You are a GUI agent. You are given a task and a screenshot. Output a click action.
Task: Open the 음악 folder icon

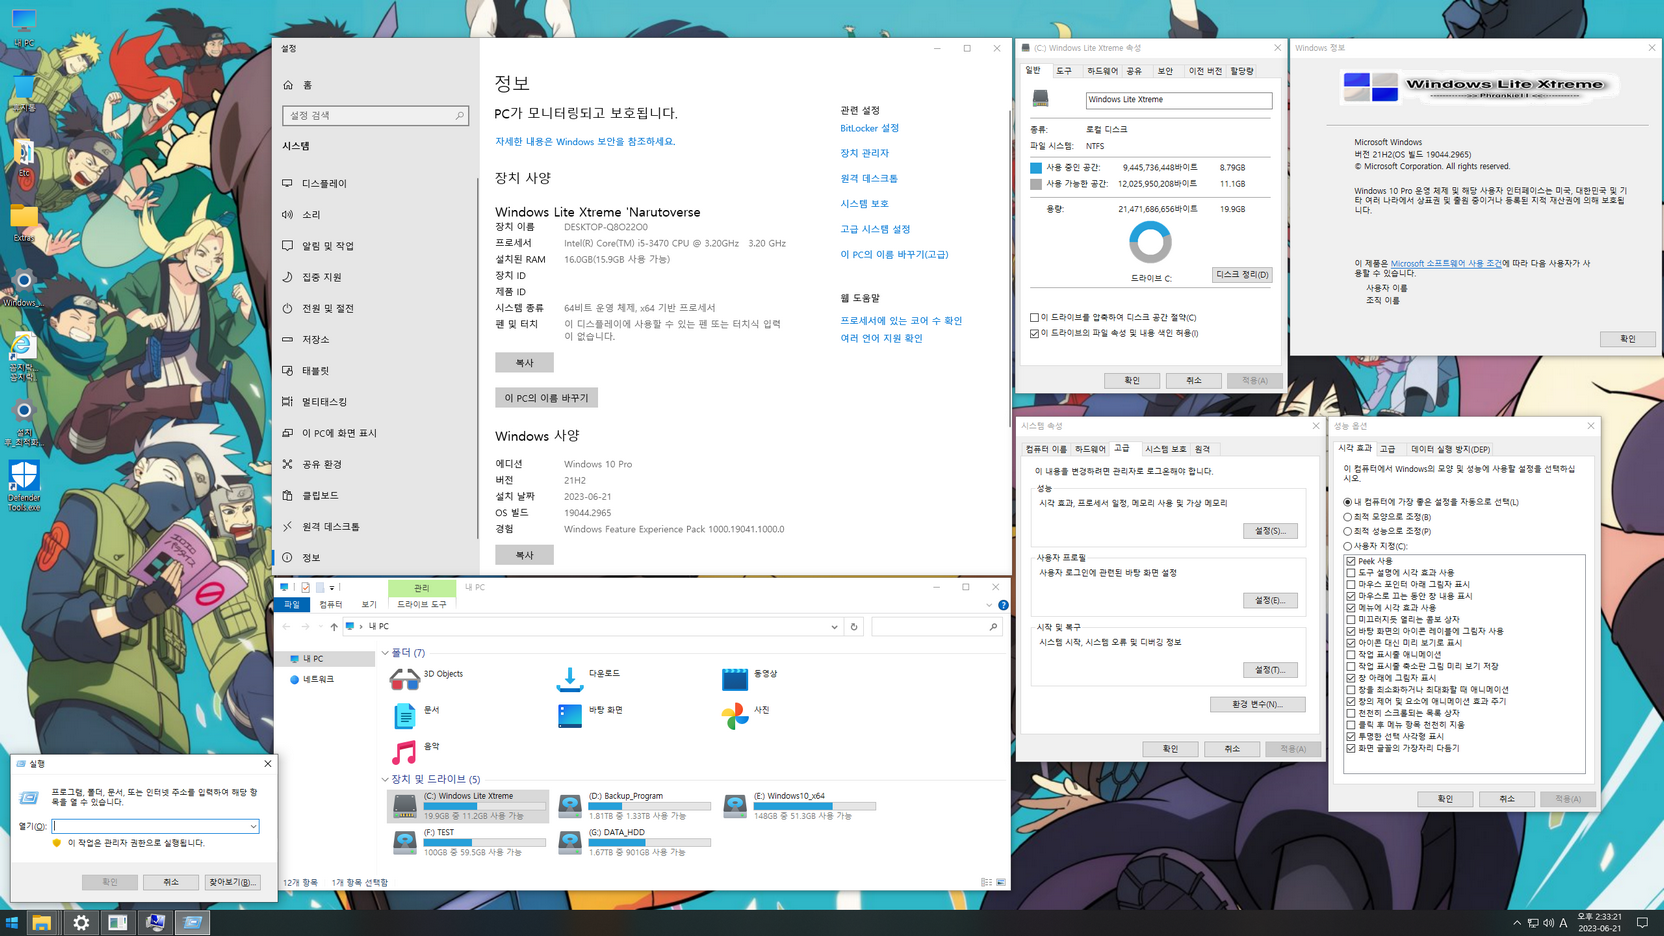coord(404,752)
